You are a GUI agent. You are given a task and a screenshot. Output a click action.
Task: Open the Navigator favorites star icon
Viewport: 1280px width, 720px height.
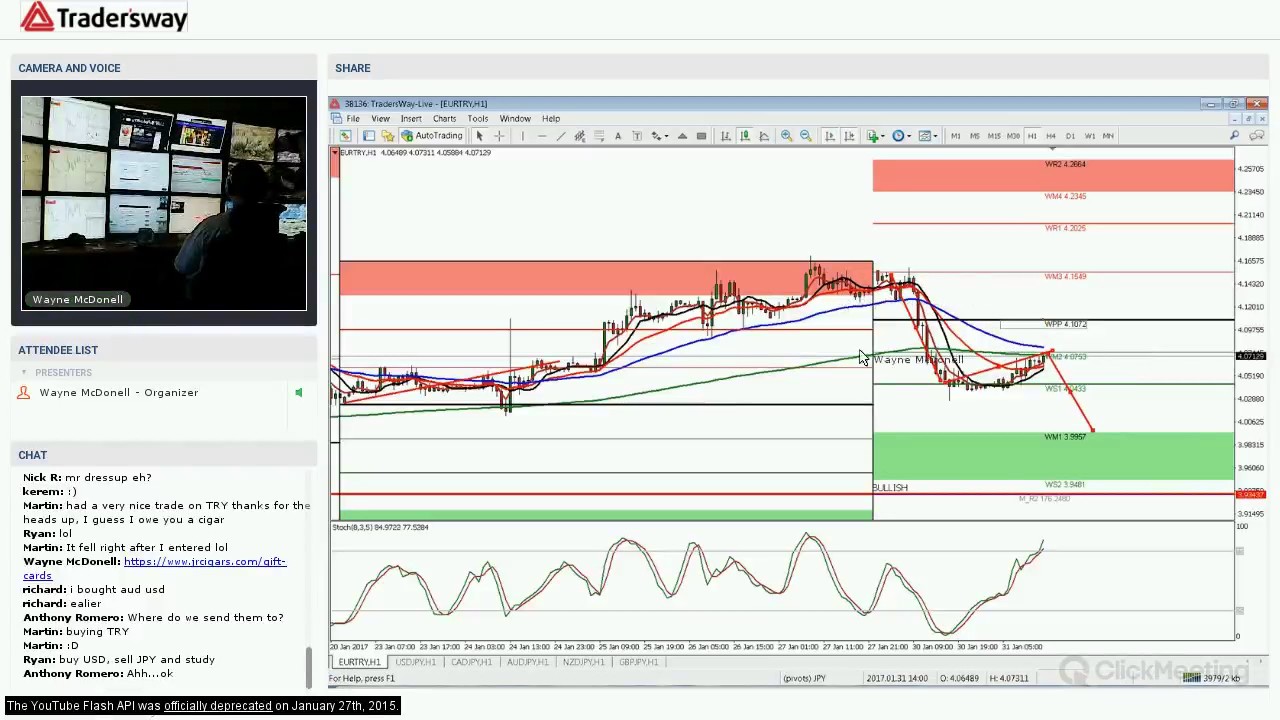click(388, 136)
